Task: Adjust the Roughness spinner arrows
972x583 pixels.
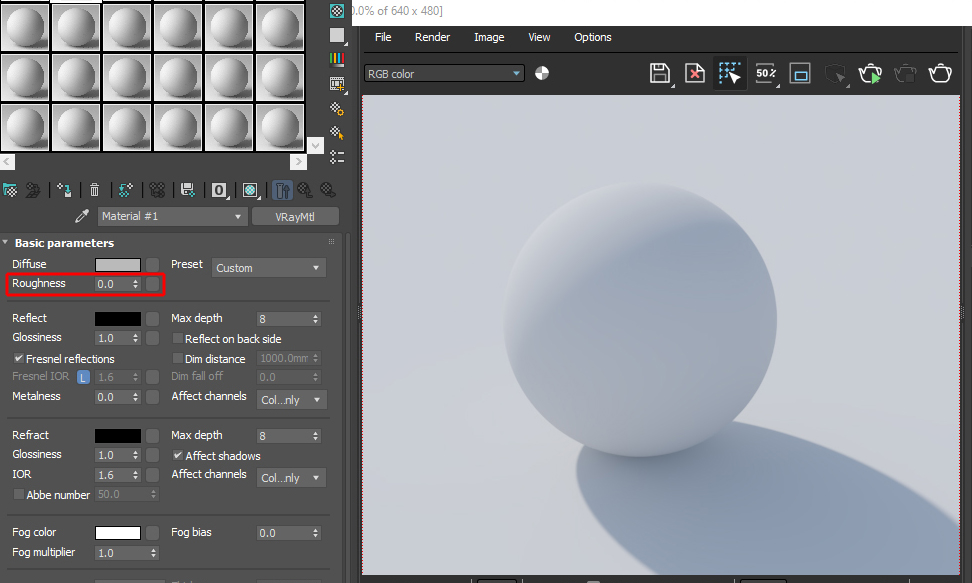Action: pos(136,284)
